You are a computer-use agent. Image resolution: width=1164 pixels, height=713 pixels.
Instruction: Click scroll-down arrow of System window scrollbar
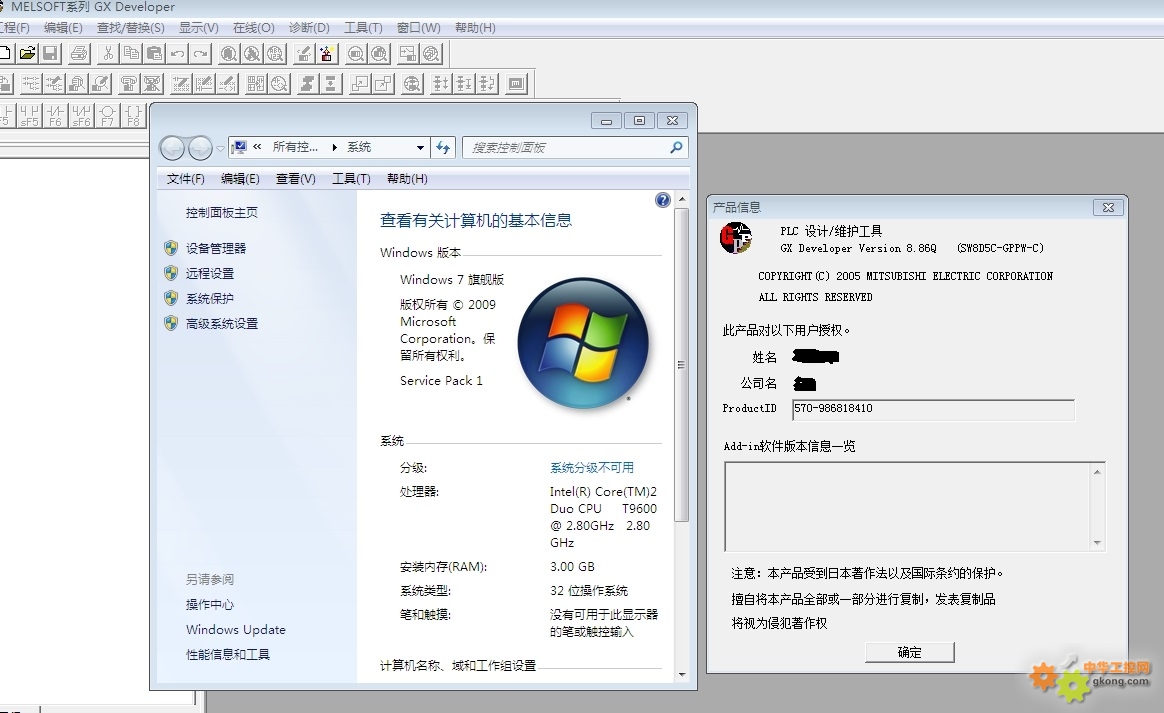coord(681,674)
